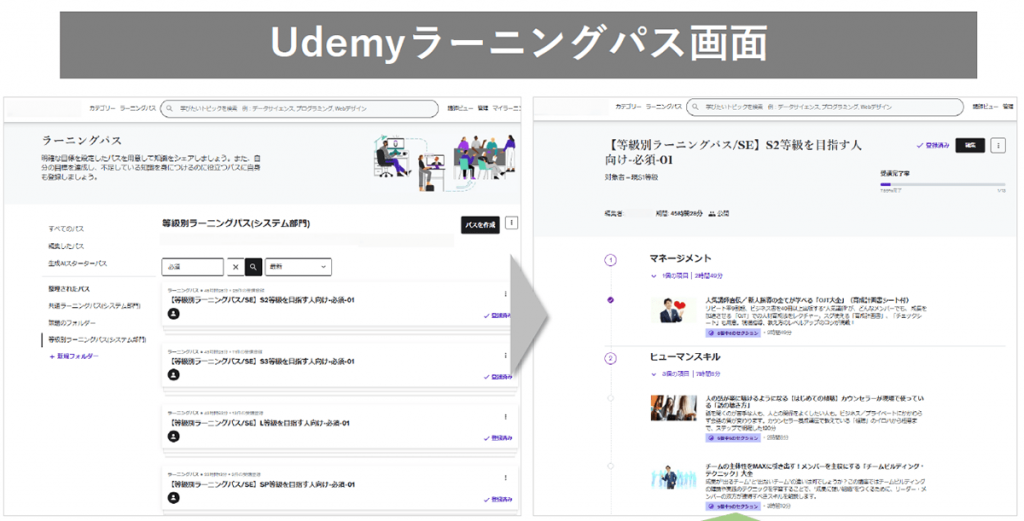Viewport: 1024px width, 521px height.
Task: Click the ヒューマンスキル section heading
Action: click(685, 356)
